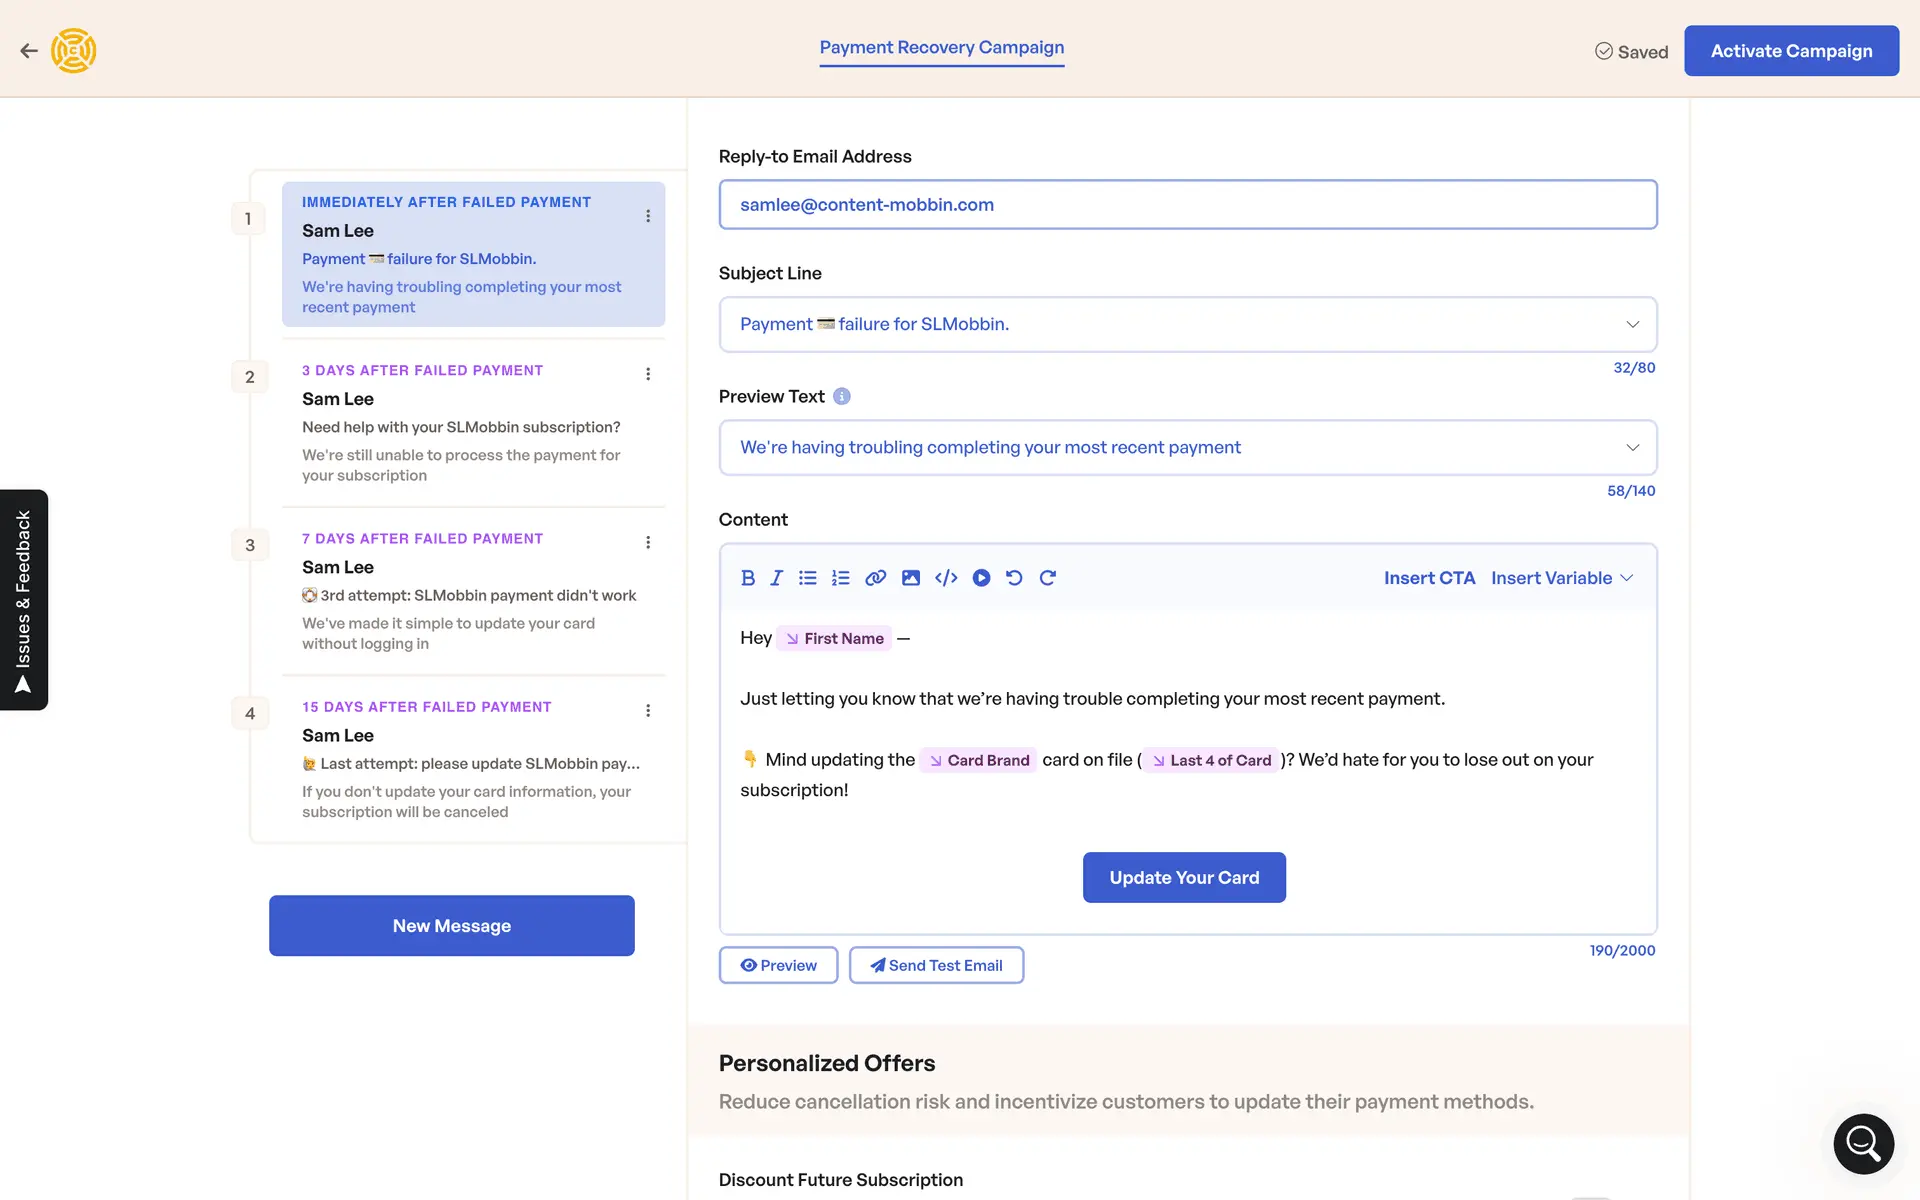
Task: Expand the Preview Text dropdown
Action: 1632,447
